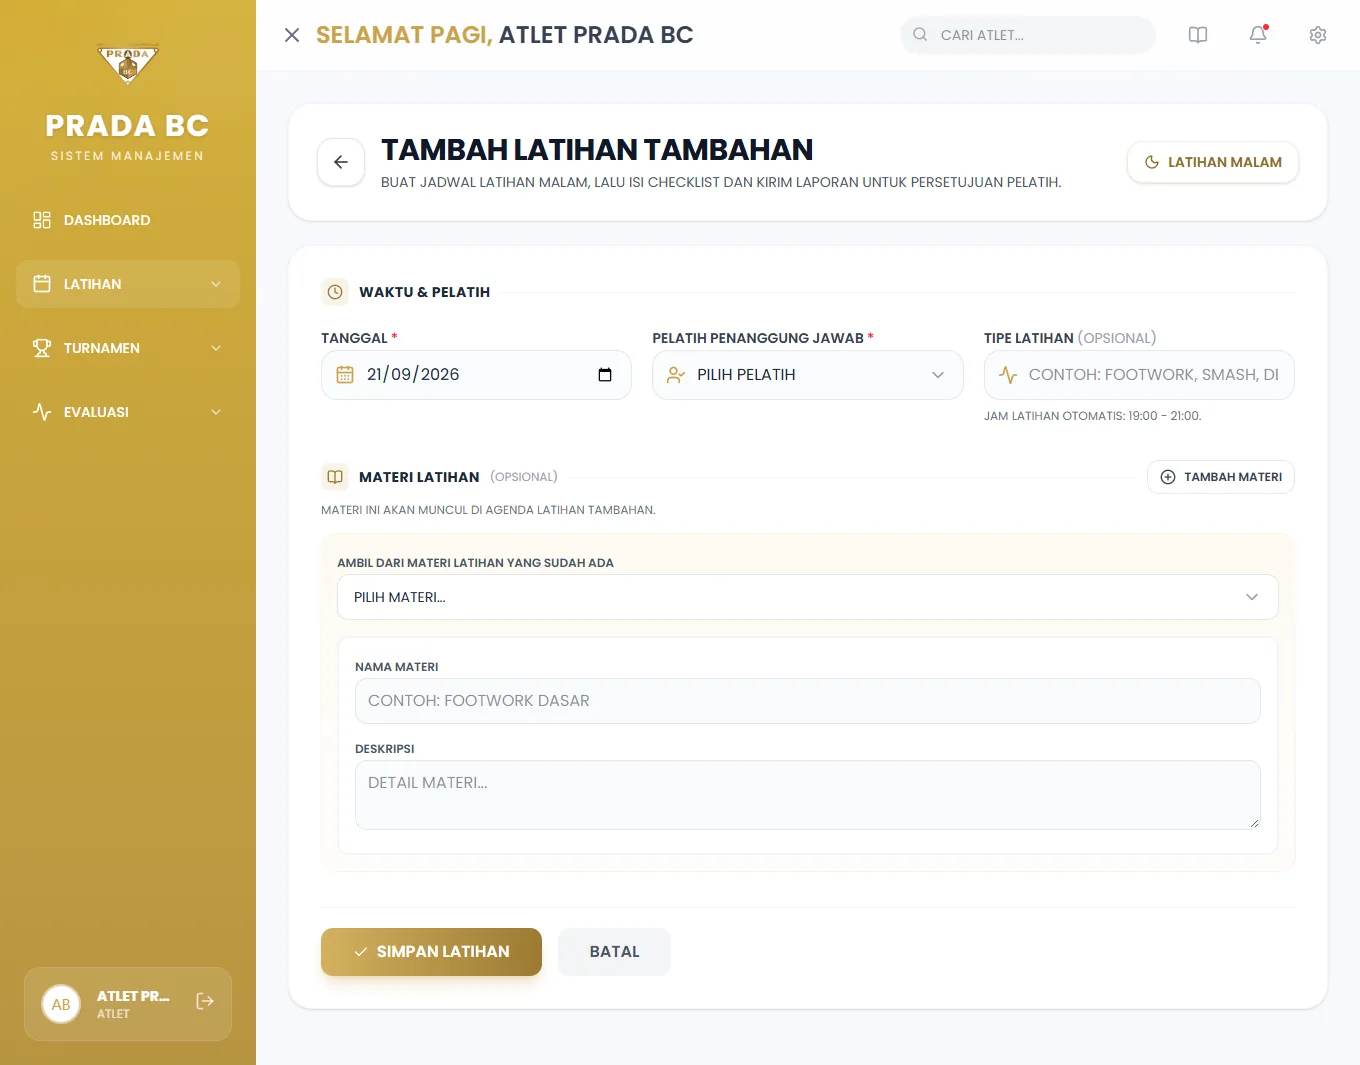Viewport: 1360px width, 1065px height.
Task: Click the 'Jam latihan otomatis: 19:00 - 21:00' text
Action: (x=1093, y=416)
